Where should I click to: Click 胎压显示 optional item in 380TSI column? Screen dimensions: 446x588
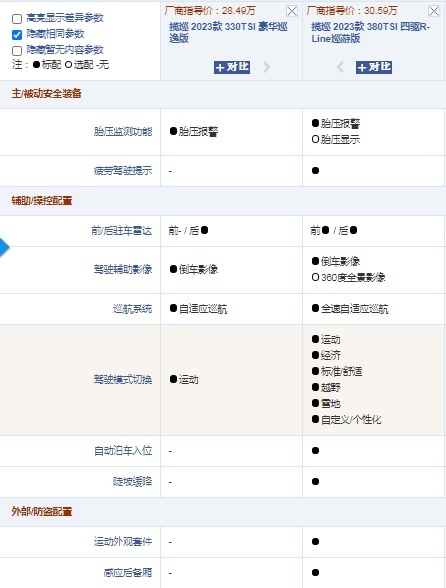(336, 140)
